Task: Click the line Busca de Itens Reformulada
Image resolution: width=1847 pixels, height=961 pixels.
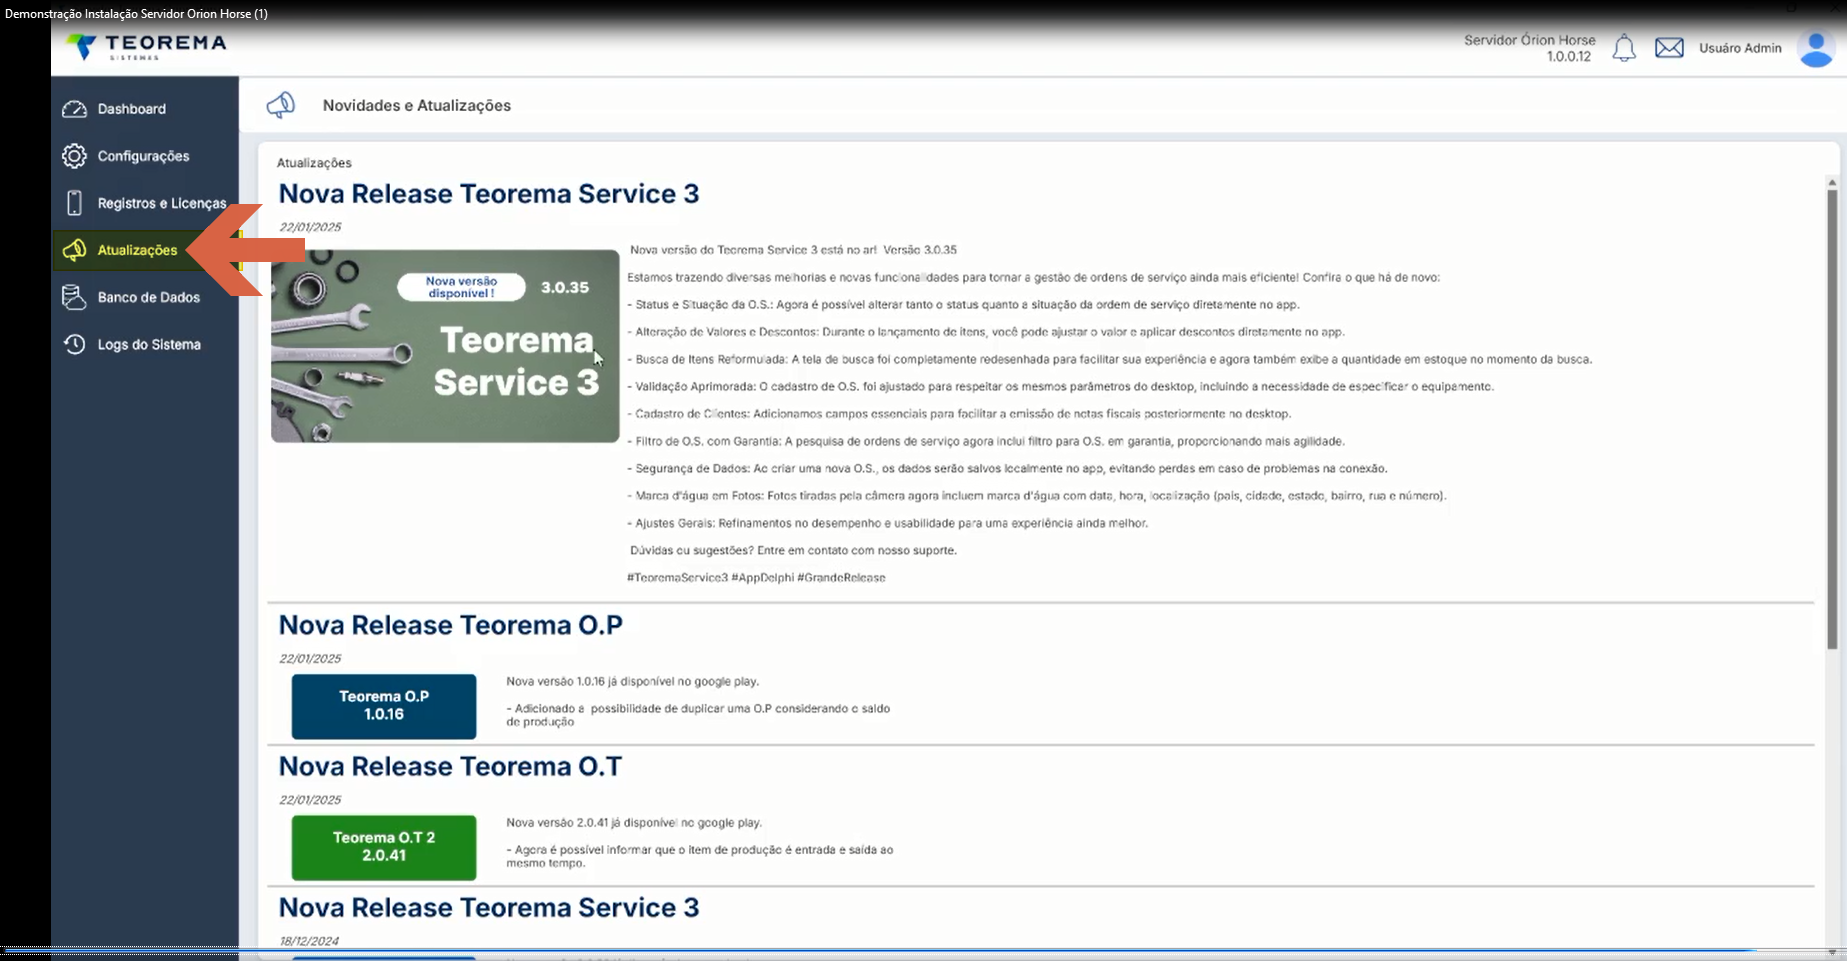Action: pos(1110,359)
